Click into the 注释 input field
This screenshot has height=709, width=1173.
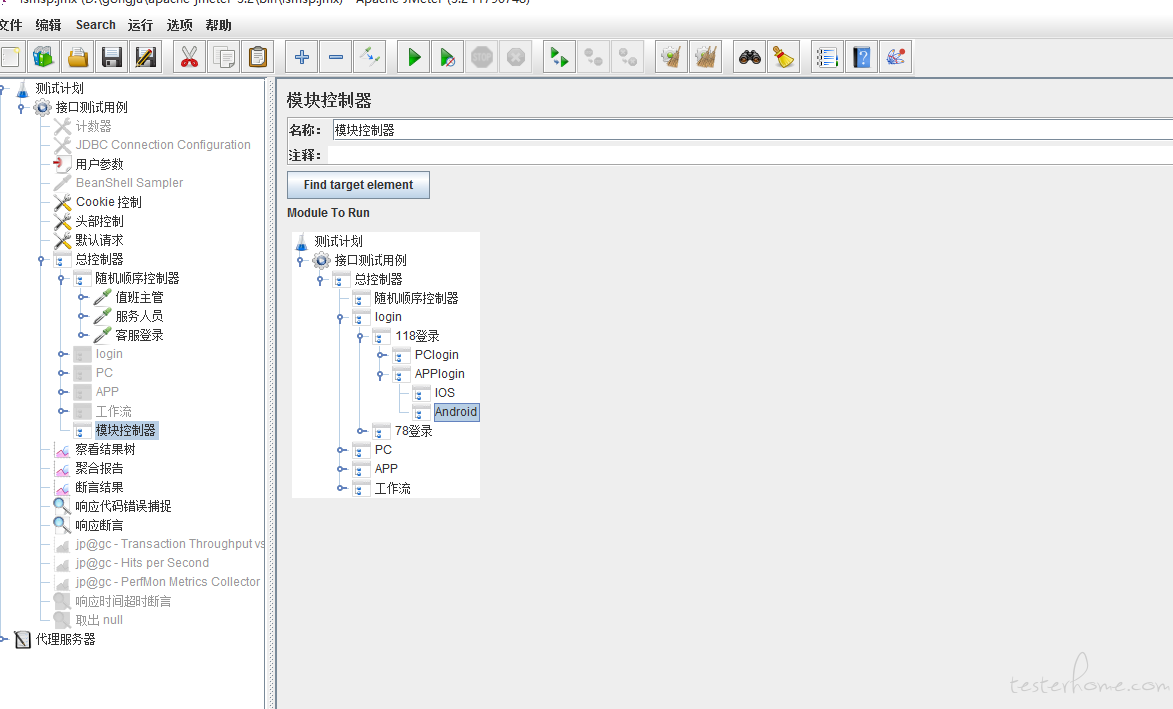click(750, 155)
